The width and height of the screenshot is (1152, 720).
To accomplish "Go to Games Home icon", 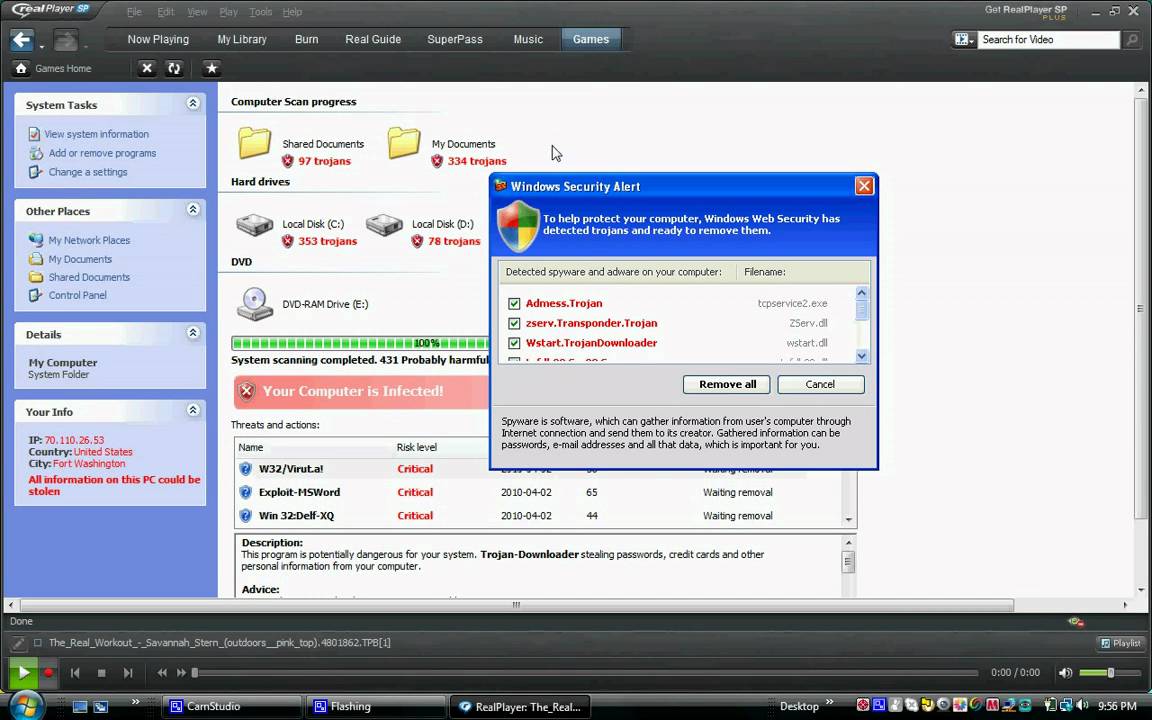I will click(x=21, y=68).
